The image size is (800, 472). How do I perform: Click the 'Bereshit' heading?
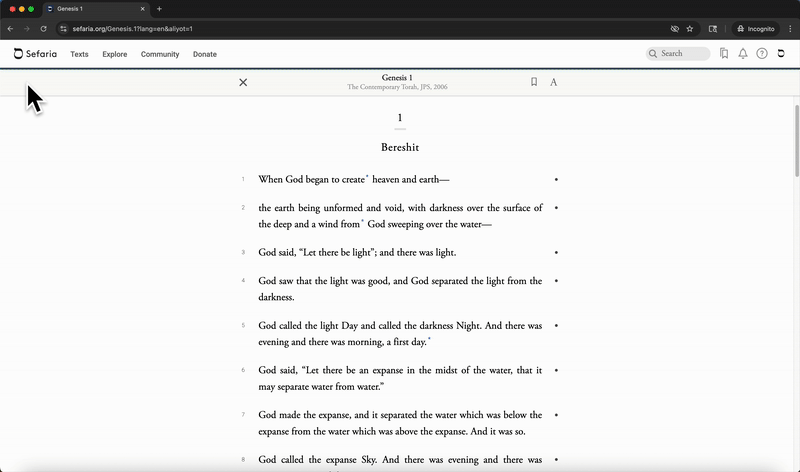tap(400, 147)
